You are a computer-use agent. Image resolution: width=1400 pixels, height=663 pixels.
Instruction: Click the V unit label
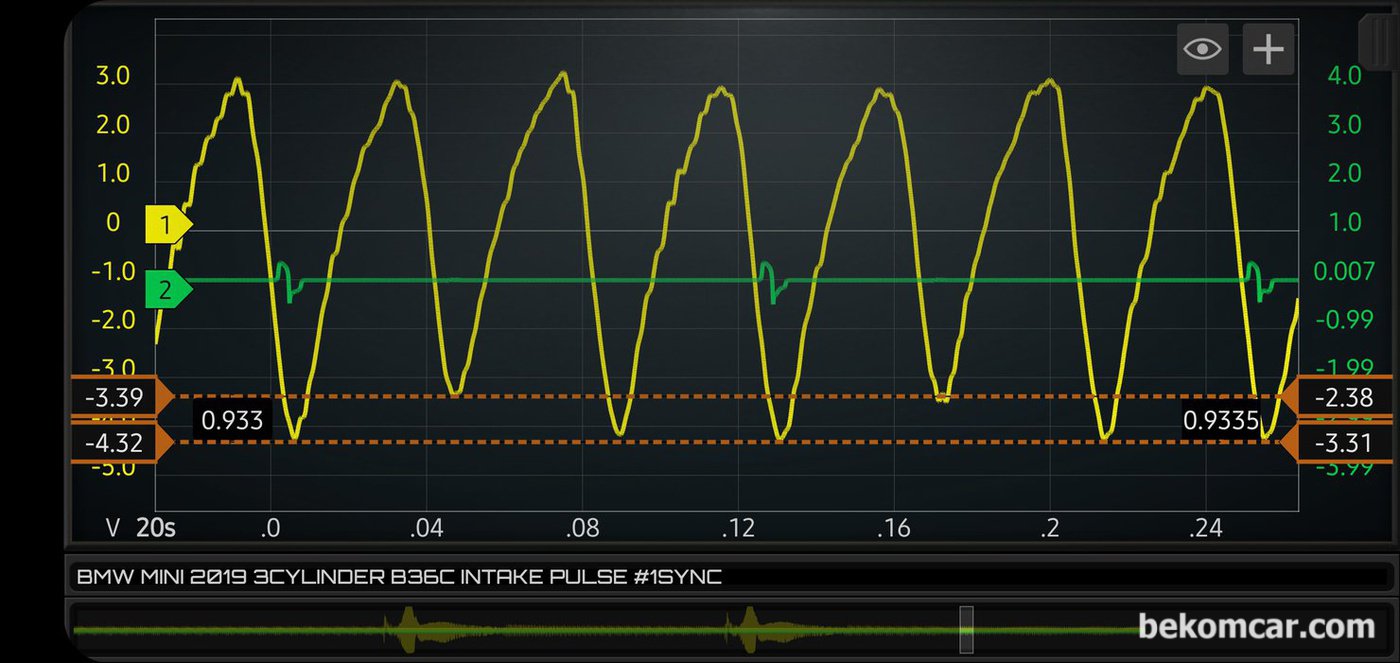click(x=113, y=528)
